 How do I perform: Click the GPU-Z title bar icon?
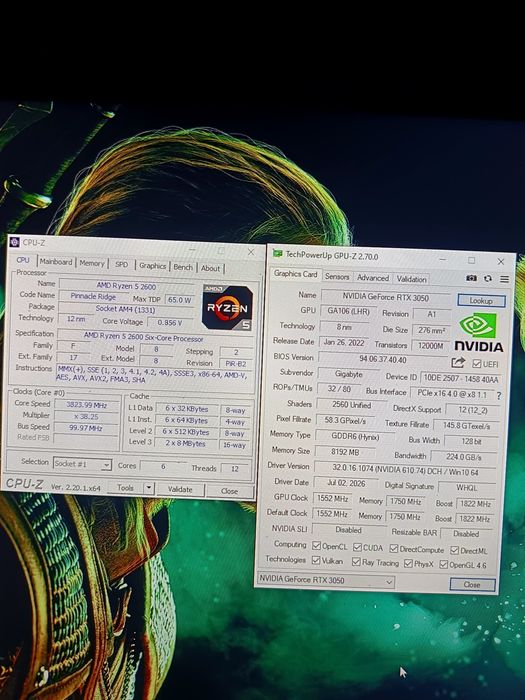tap(278, 254)
